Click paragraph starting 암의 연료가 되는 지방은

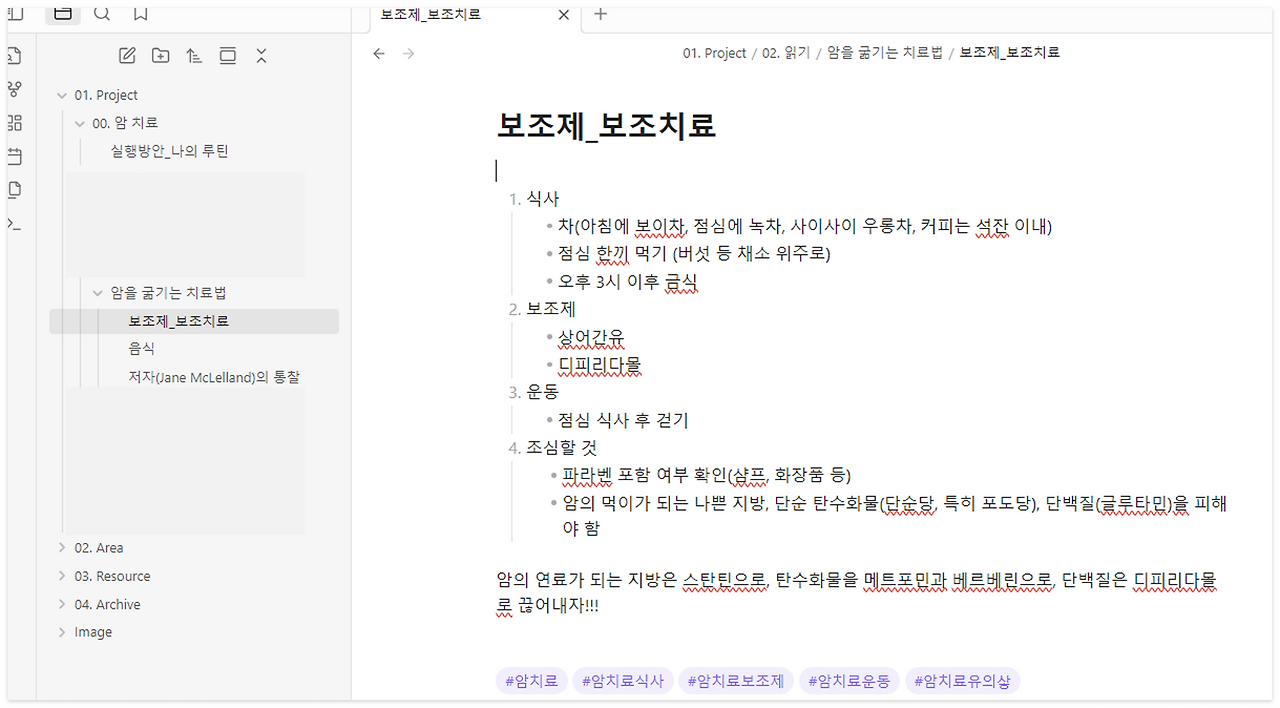pyautogui.click(x=857, y=593)
